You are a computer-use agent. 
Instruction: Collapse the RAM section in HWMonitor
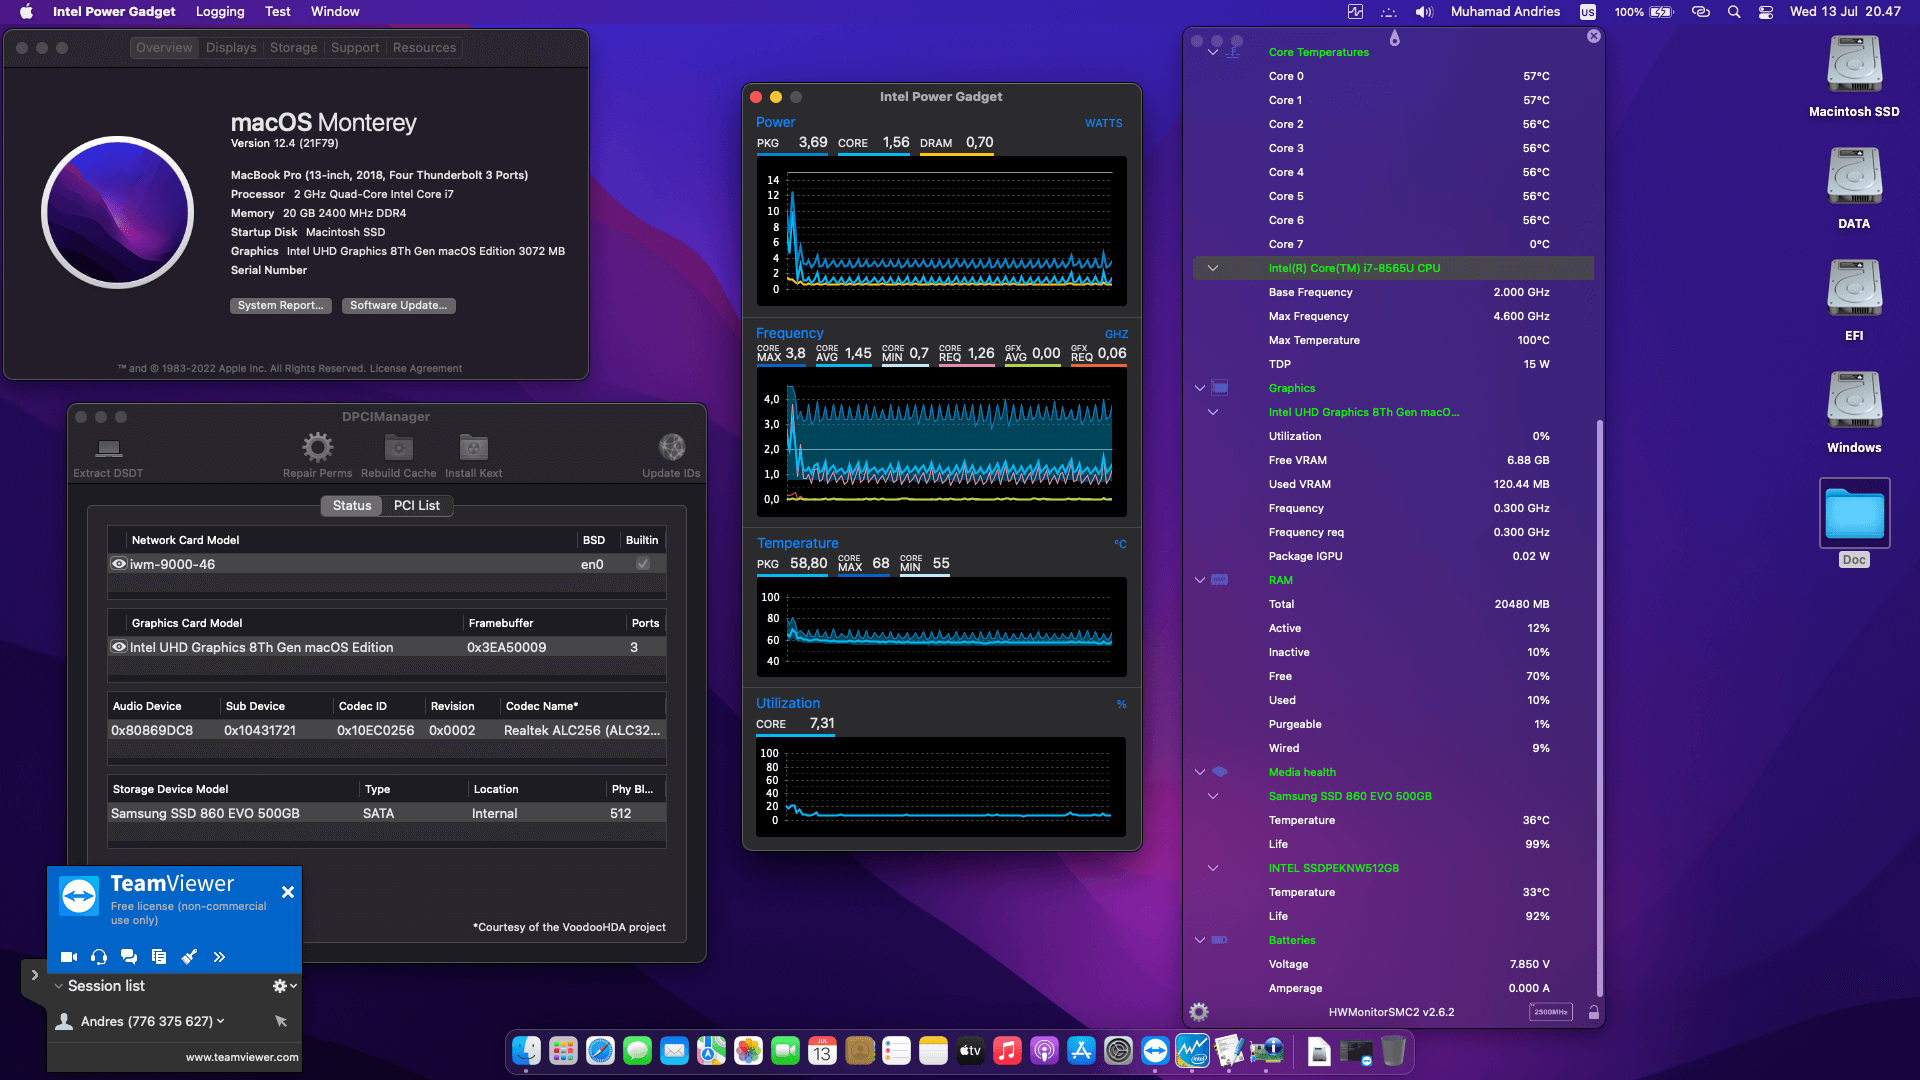pos(1199,580)
